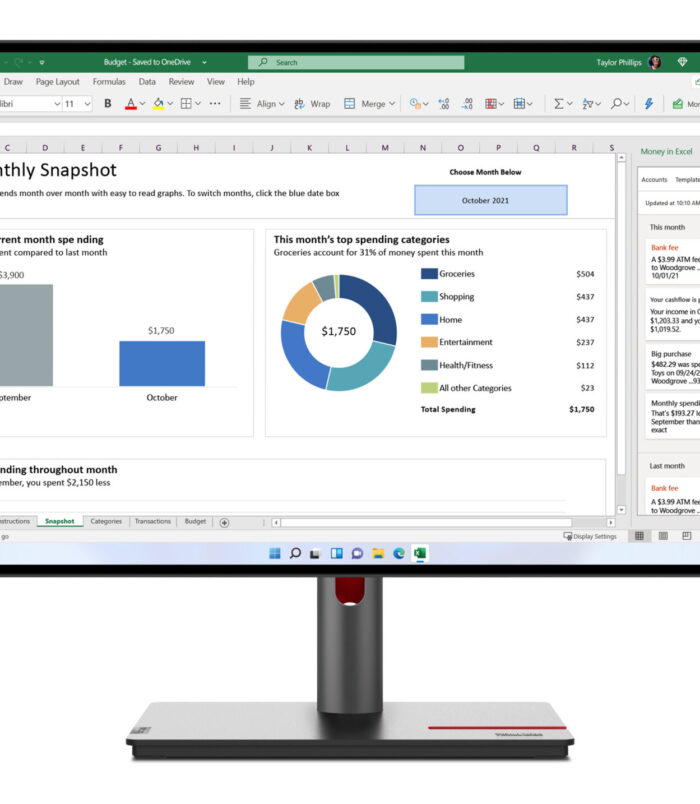Viewport: 700px width, 804px height.
Task: Open the font name dropdown arrow
Action: 57,104
